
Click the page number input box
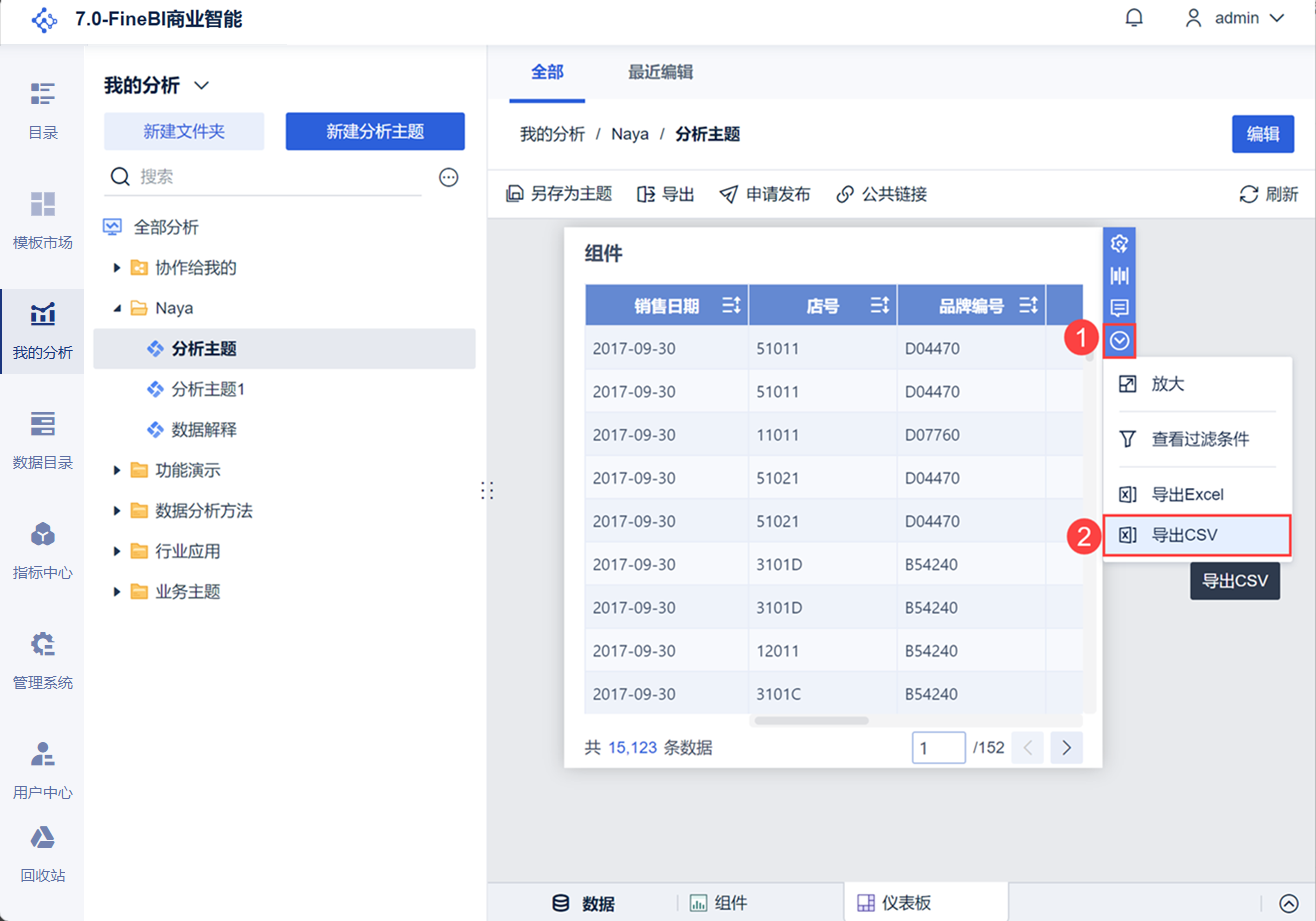(x=938, y=747)
